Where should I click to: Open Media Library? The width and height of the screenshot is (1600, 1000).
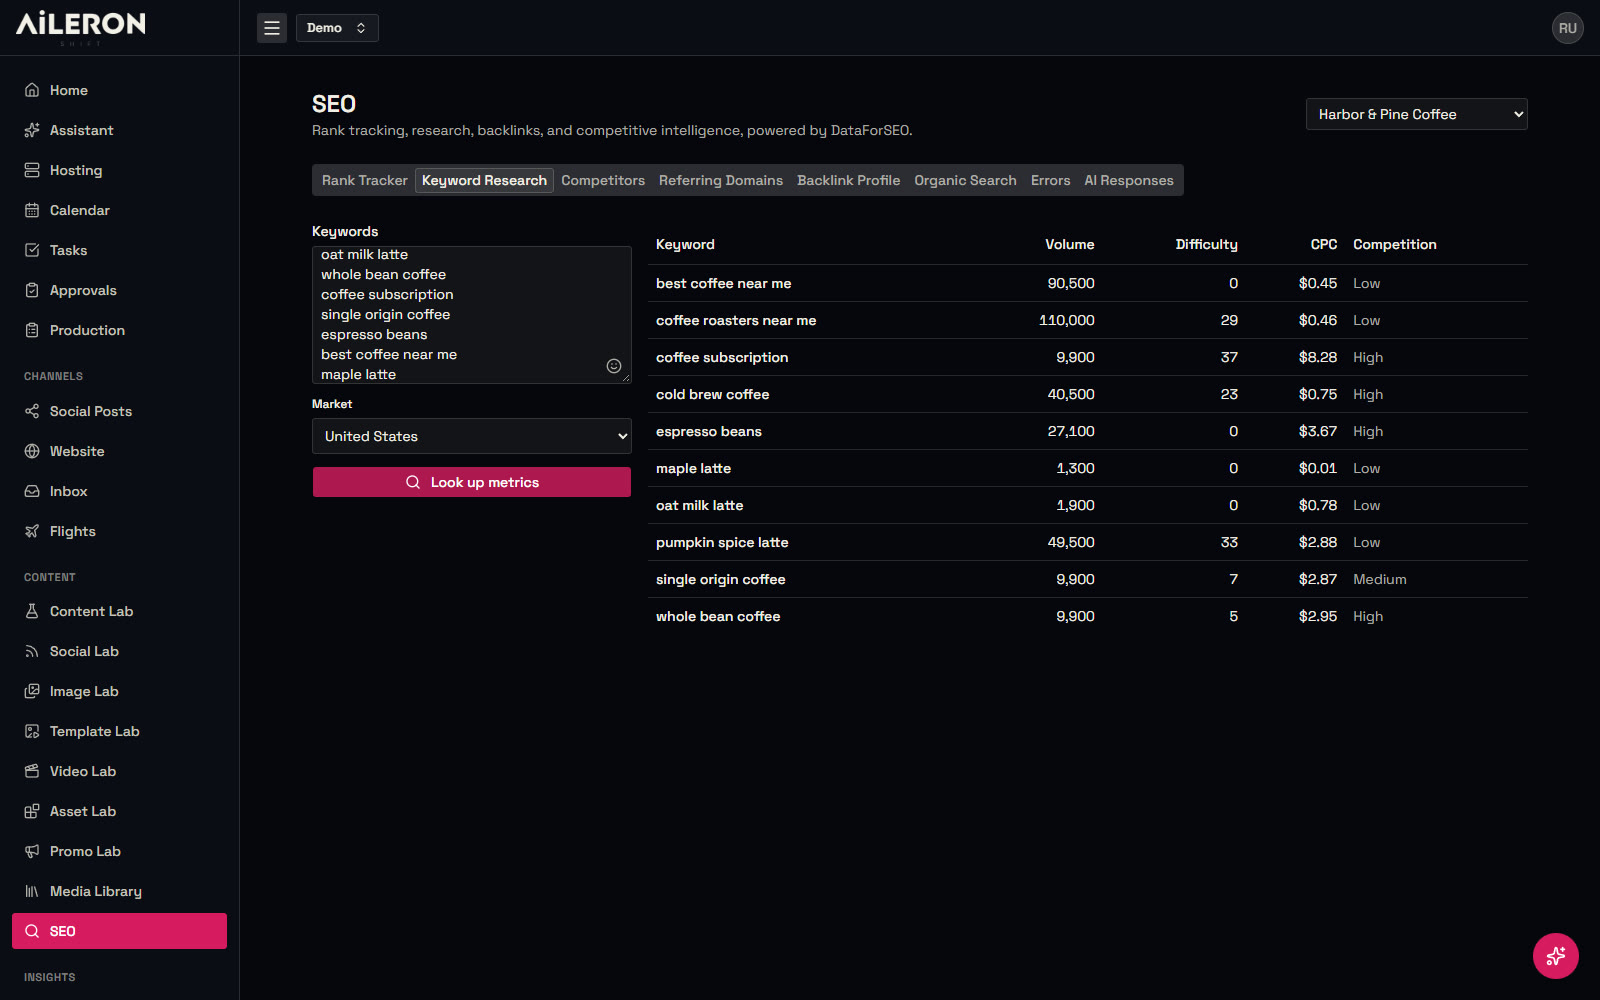tap(119, 891)
